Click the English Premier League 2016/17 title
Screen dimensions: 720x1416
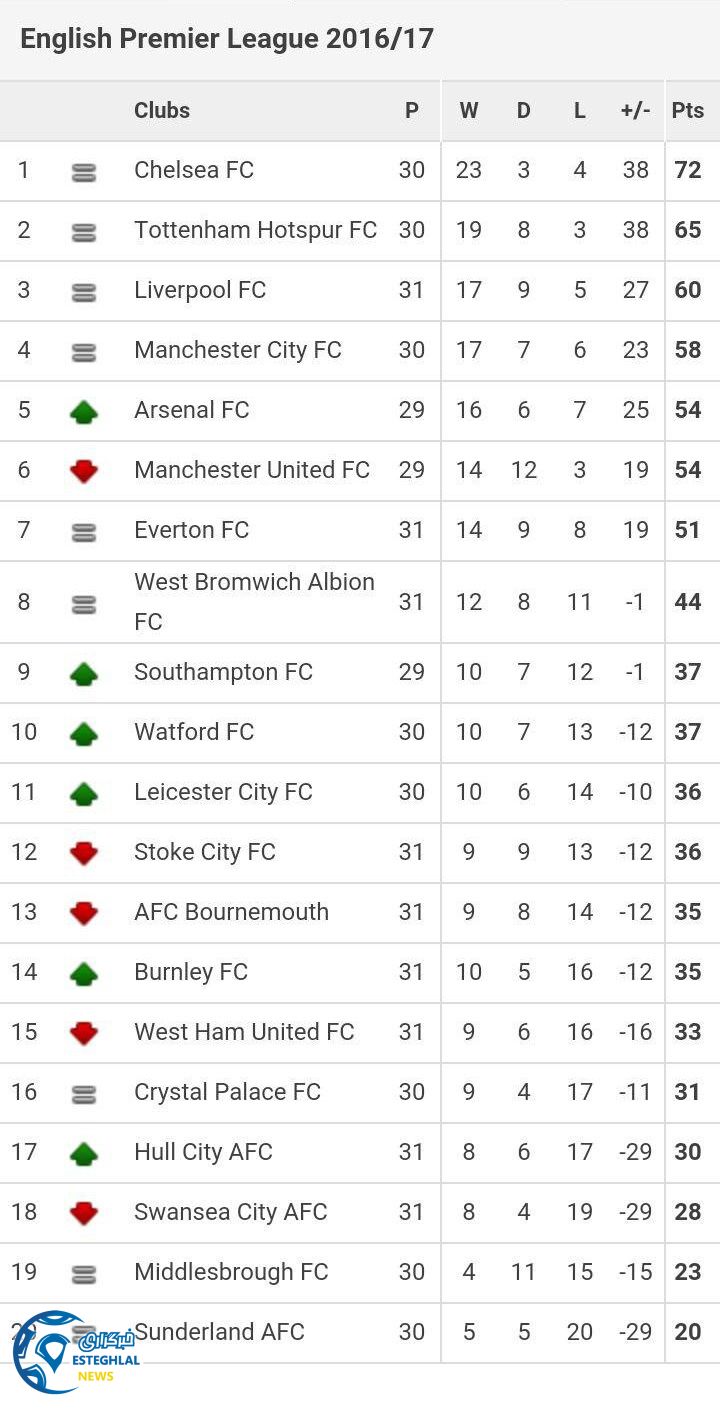[x=227, y=39]
